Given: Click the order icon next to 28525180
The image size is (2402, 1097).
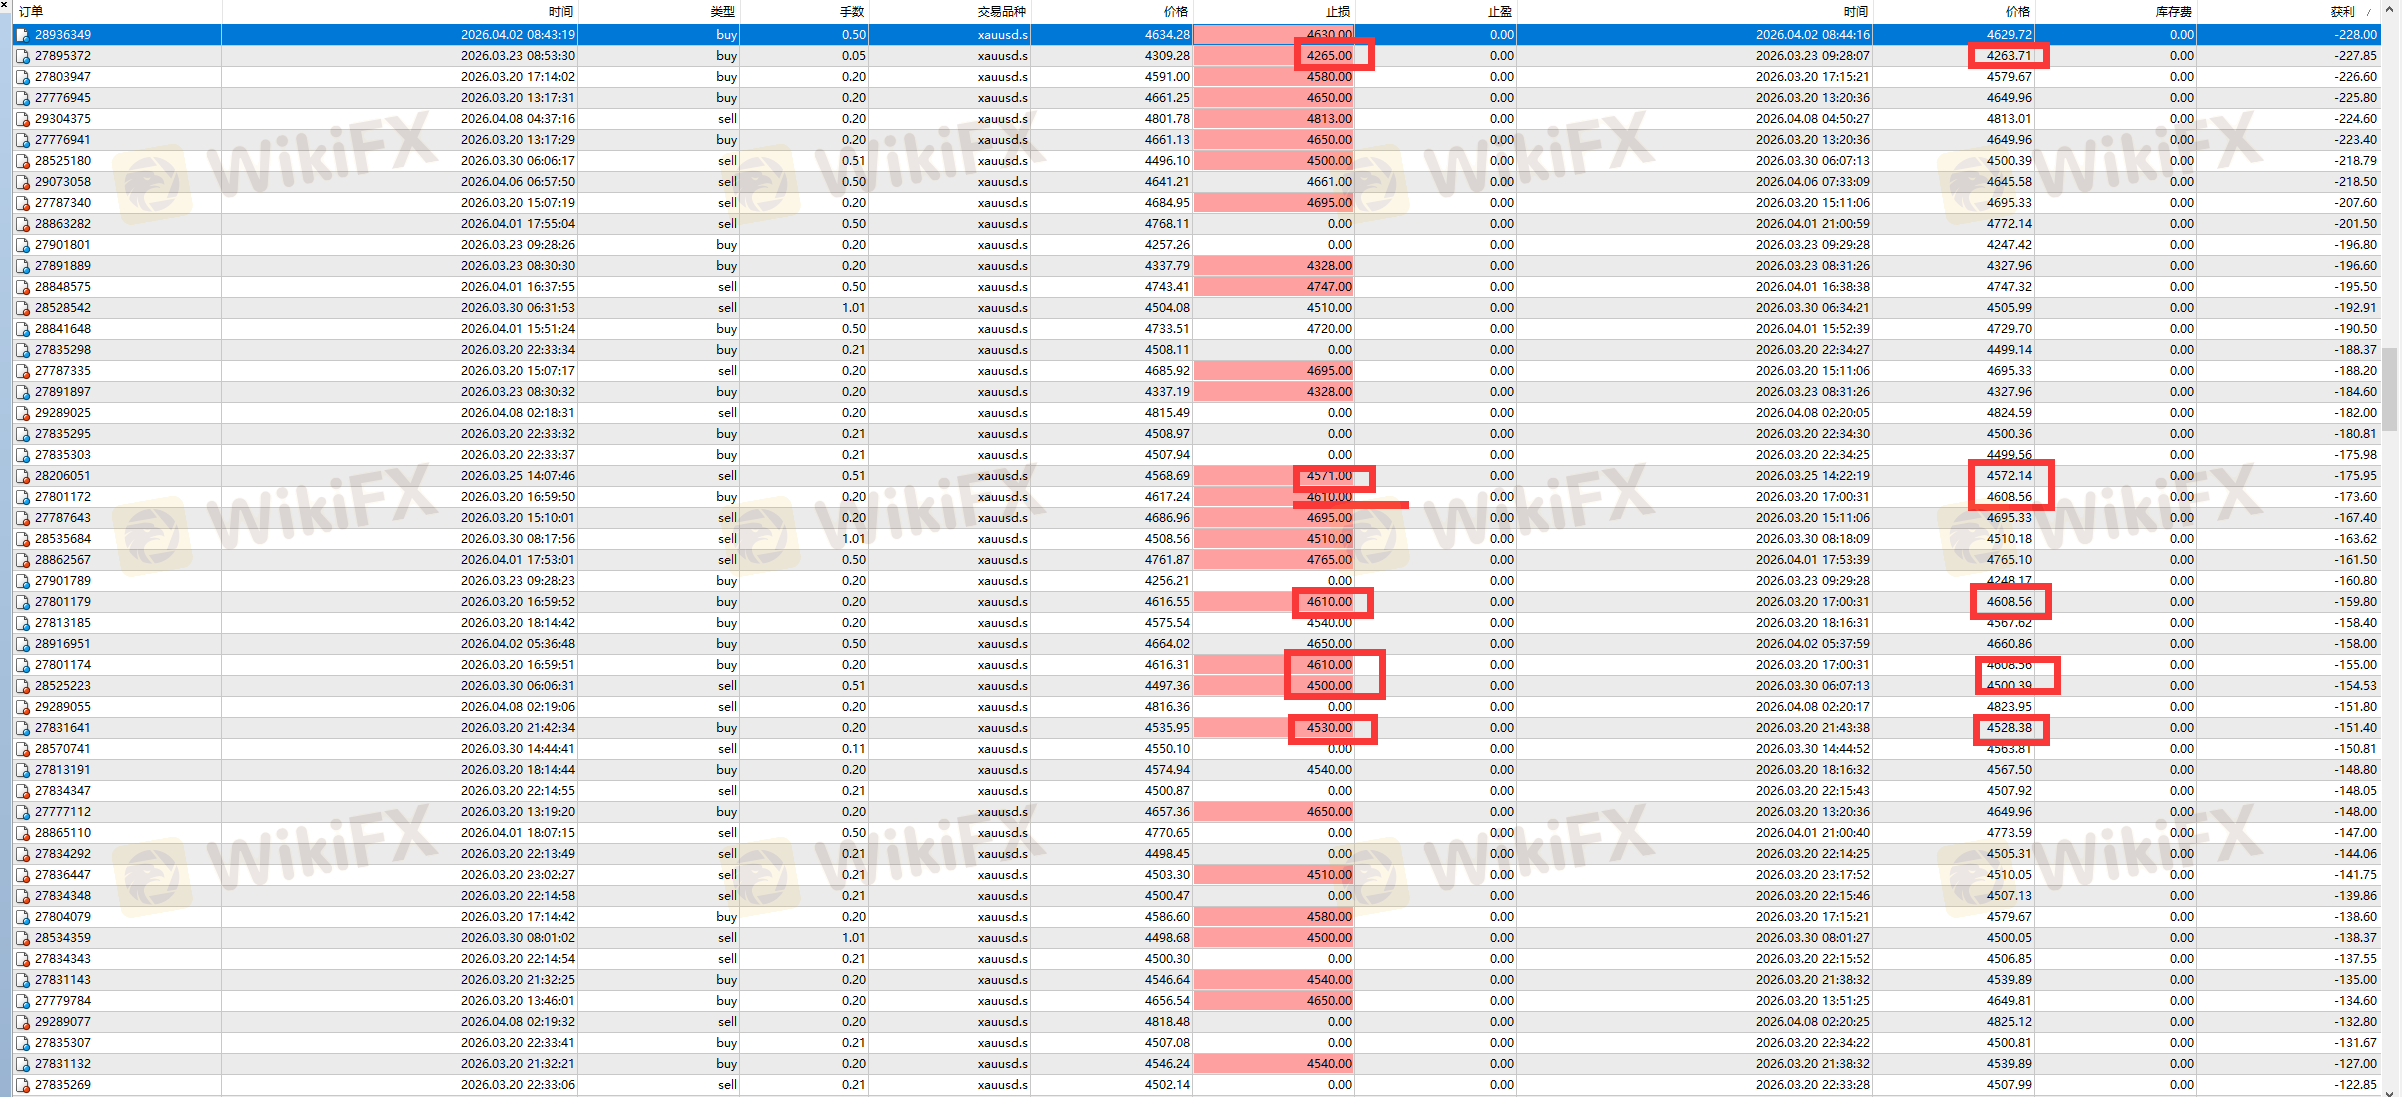Looking at the screenshot, I should pos(22,161).
